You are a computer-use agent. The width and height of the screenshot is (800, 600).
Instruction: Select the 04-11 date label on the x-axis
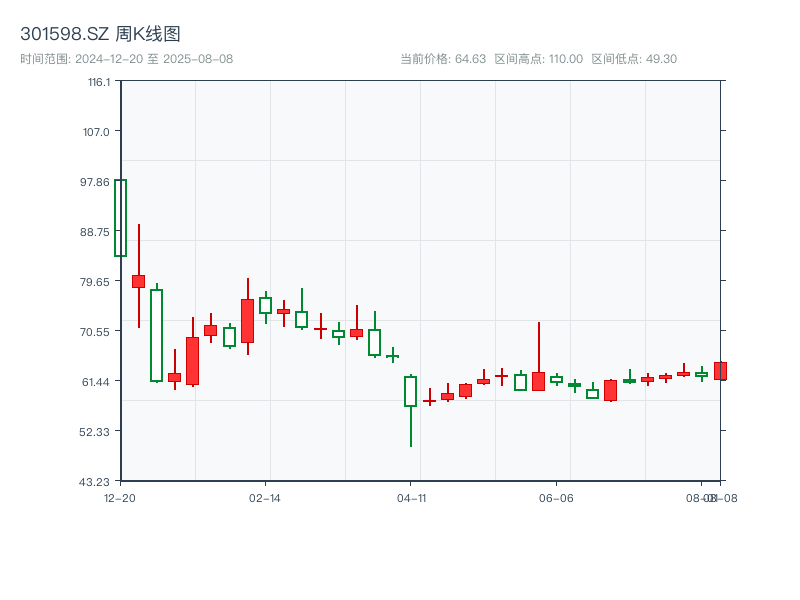[411, 497]
